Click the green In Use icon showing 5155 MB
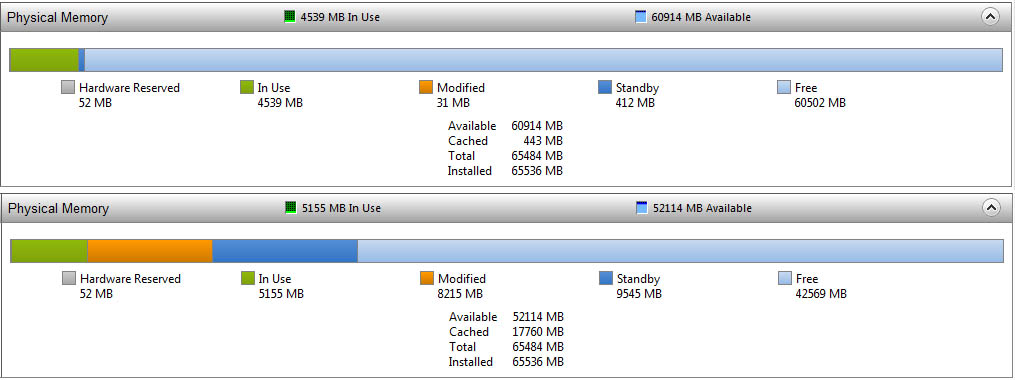1015x380 pixels. (291, 208)
